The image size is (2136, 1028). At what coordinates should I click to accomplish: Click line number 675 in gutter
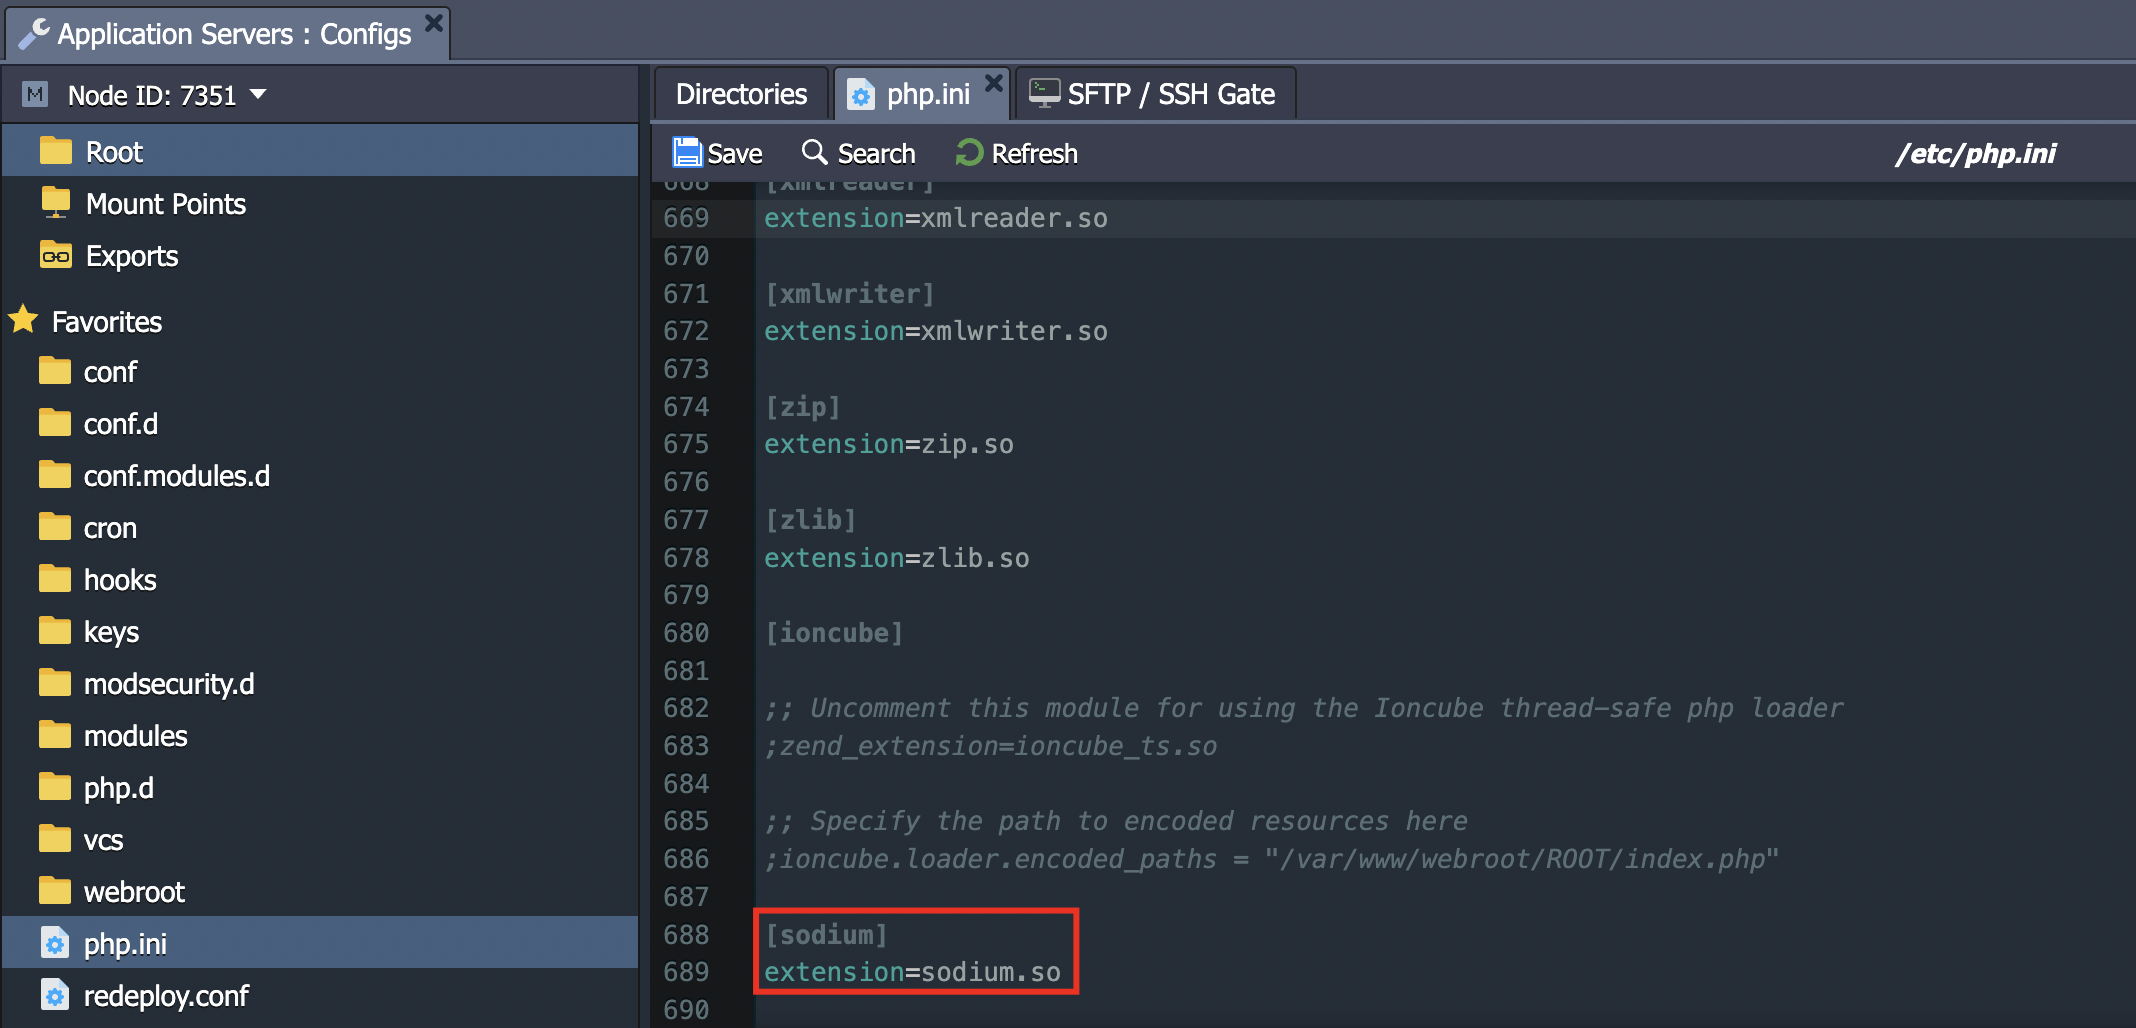(x=686, y=444)
